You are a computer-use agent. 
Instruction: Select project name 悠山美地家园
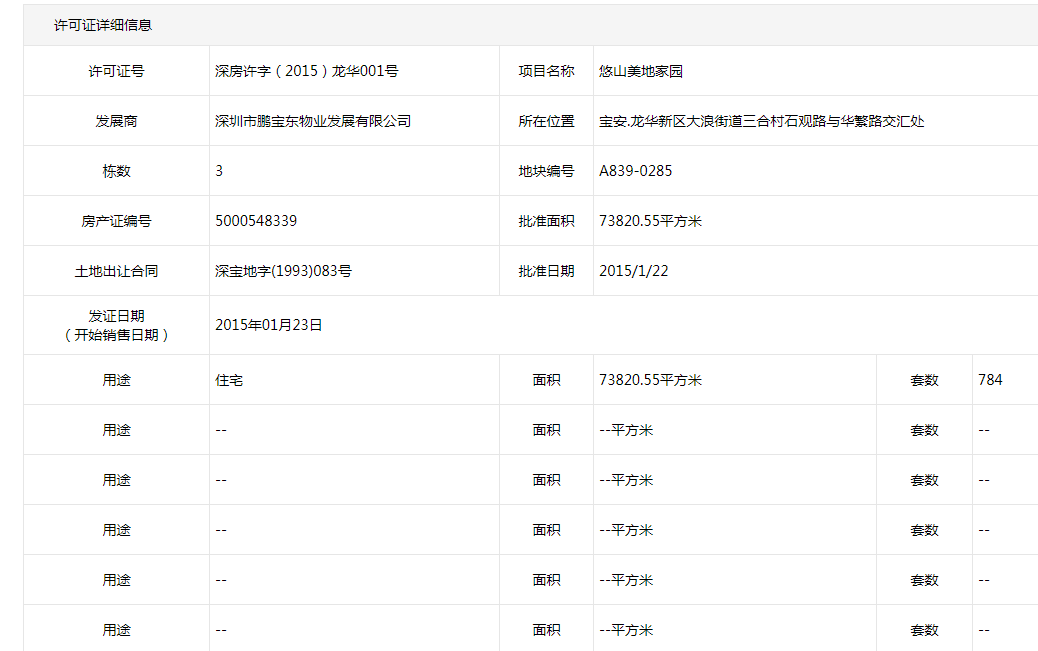click(641, 71)
